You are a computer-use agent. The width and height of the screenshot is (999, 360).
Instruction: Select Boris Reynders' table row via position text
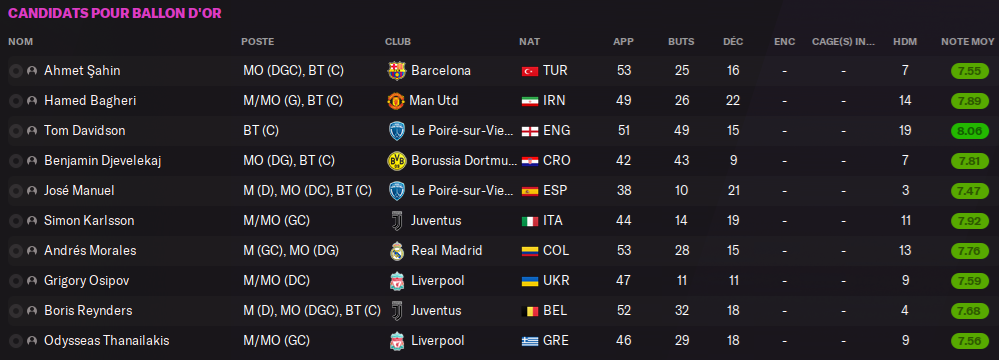coord(312,310)
